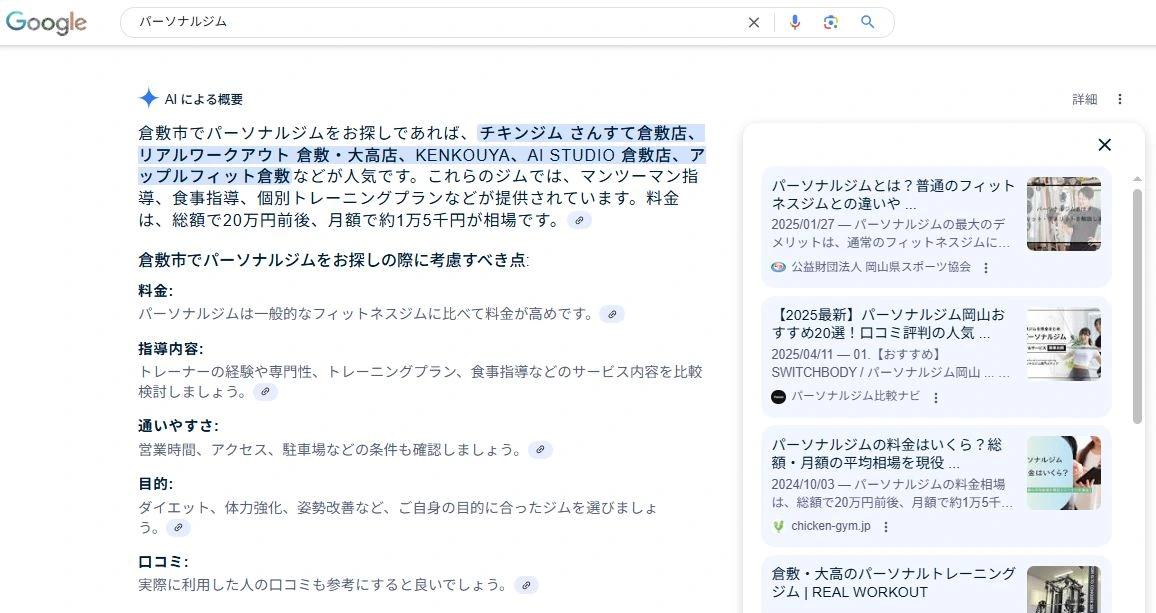Click the 詳細 button

[x=1084, y=99]
